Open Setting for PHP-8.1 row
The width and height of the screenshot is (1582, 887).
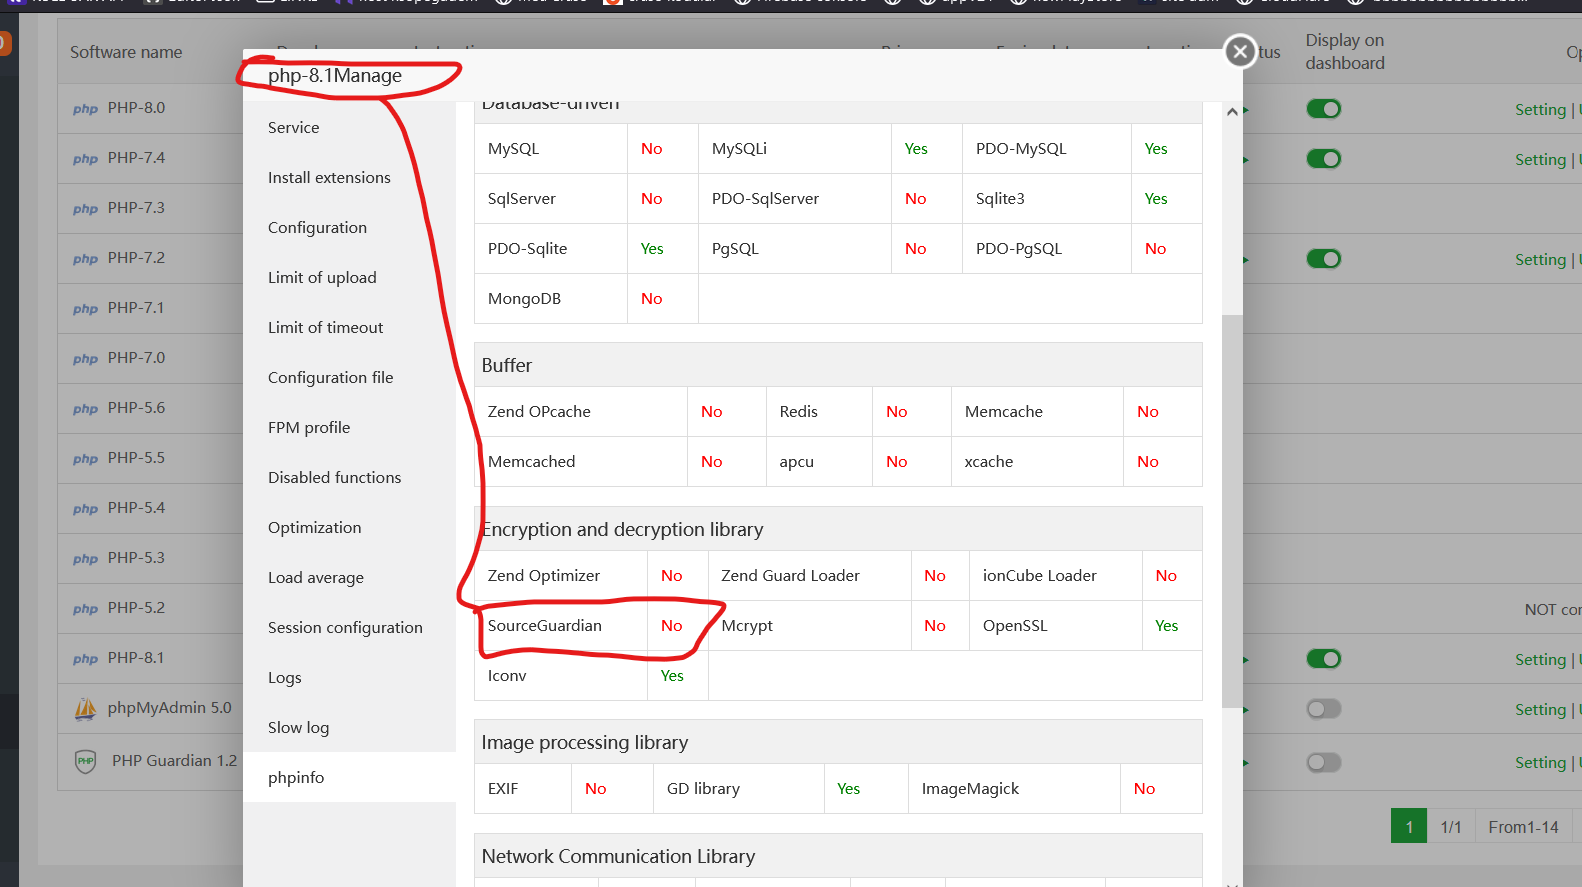point(1540,659)
